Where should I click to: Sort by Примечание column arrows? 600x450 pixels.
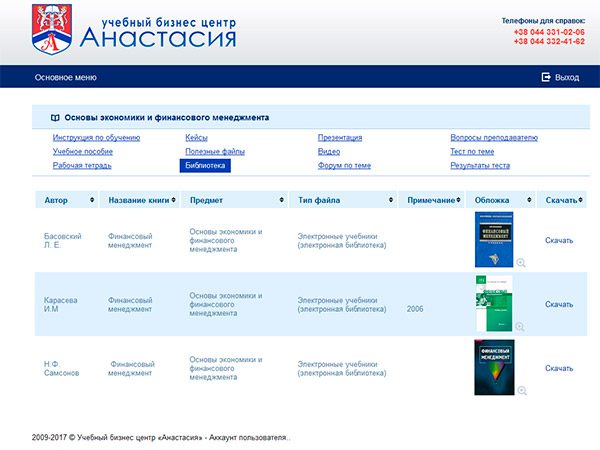click(461, 200)
